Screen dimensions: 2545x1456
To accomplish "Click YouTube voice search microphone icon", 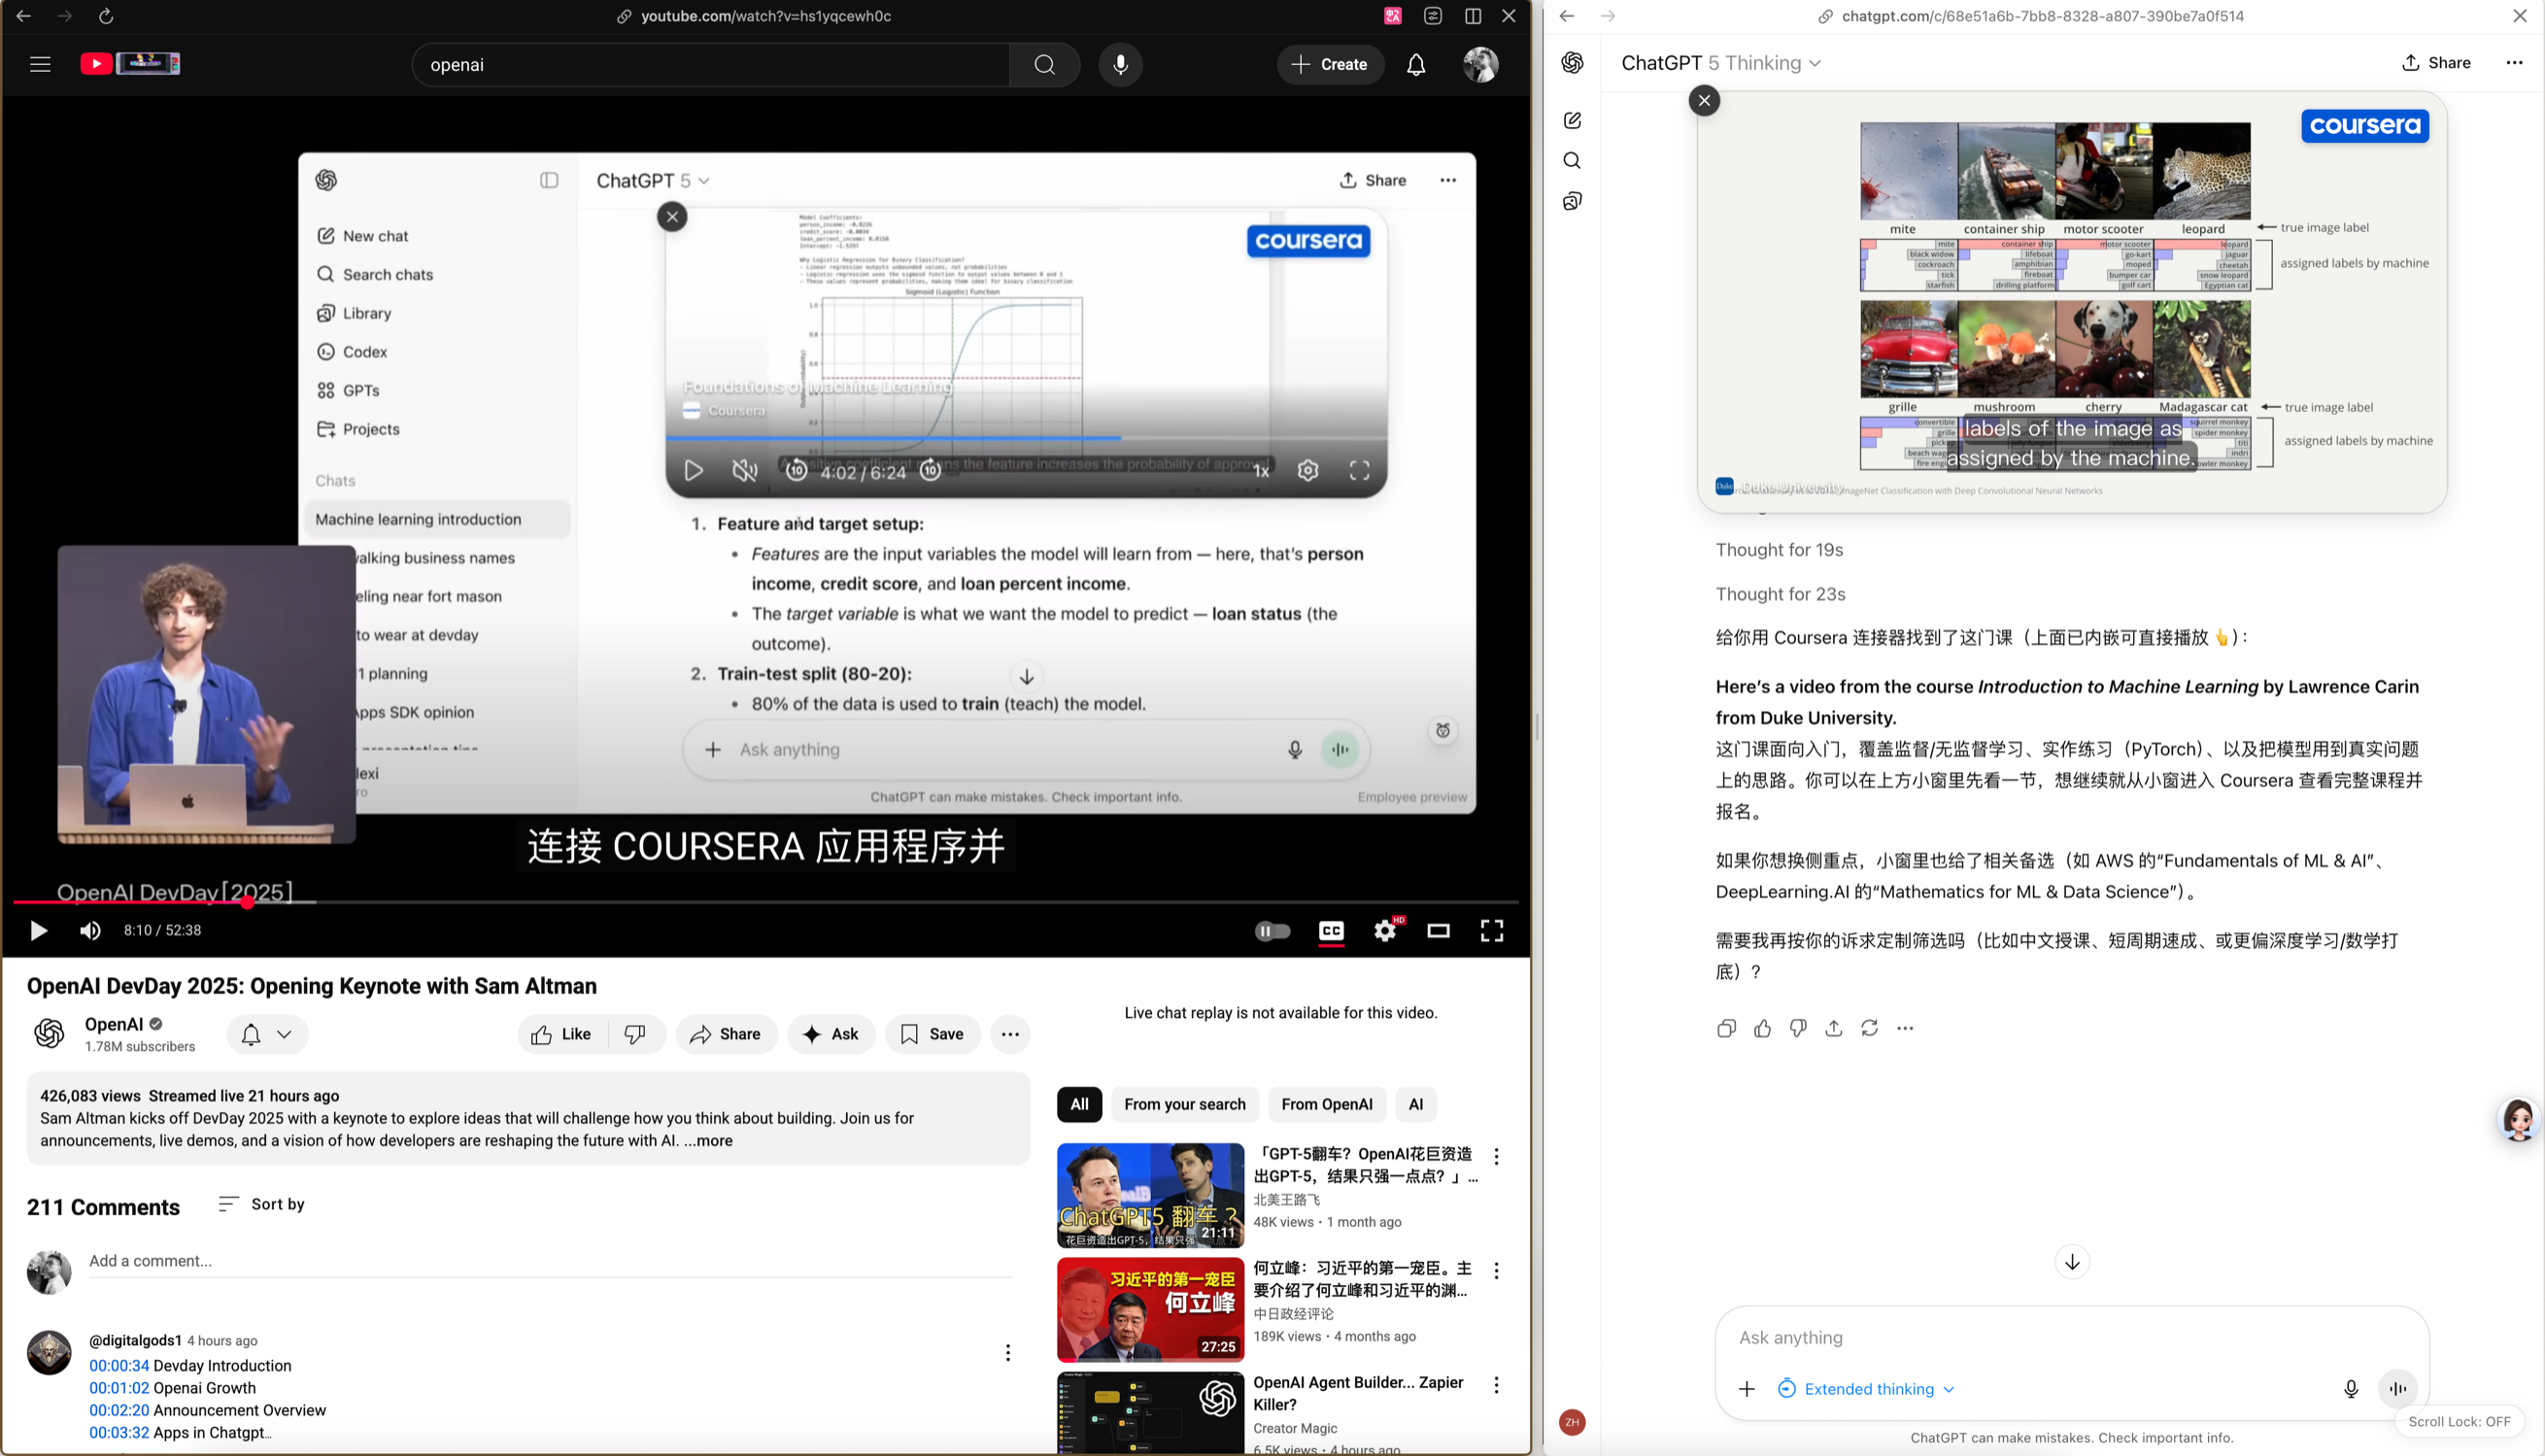I will click(x=1120, y=65).
